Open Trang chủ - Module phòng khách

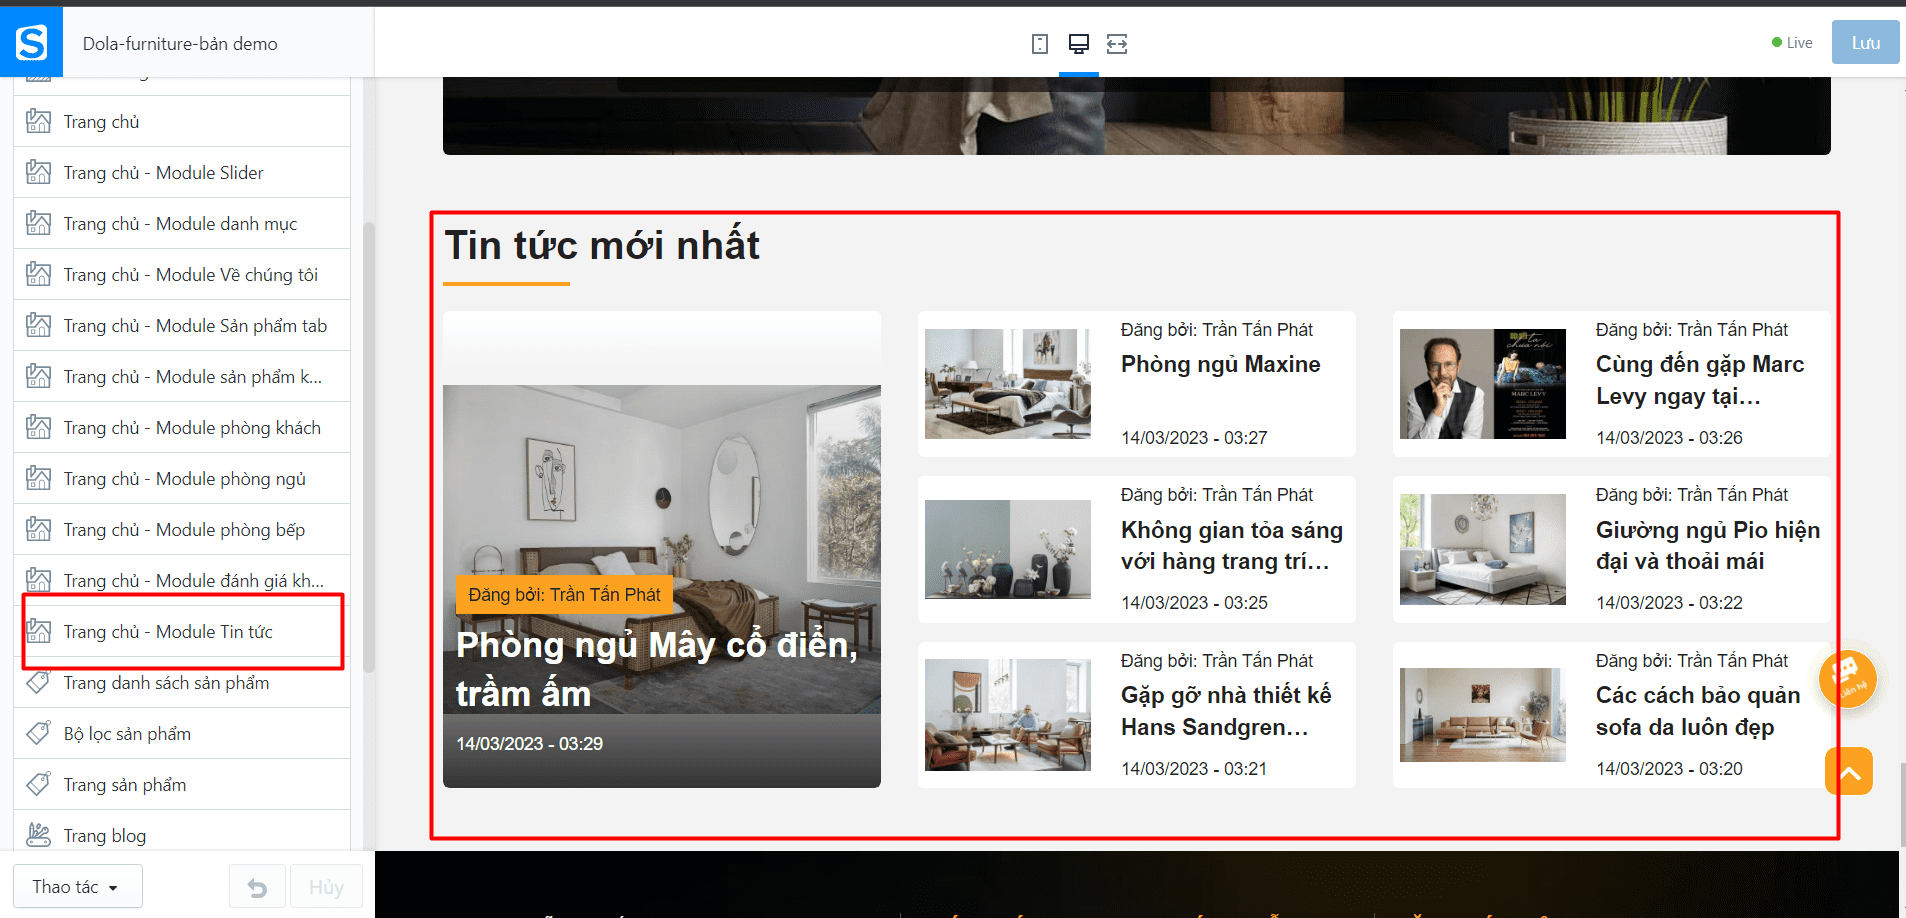182,428
